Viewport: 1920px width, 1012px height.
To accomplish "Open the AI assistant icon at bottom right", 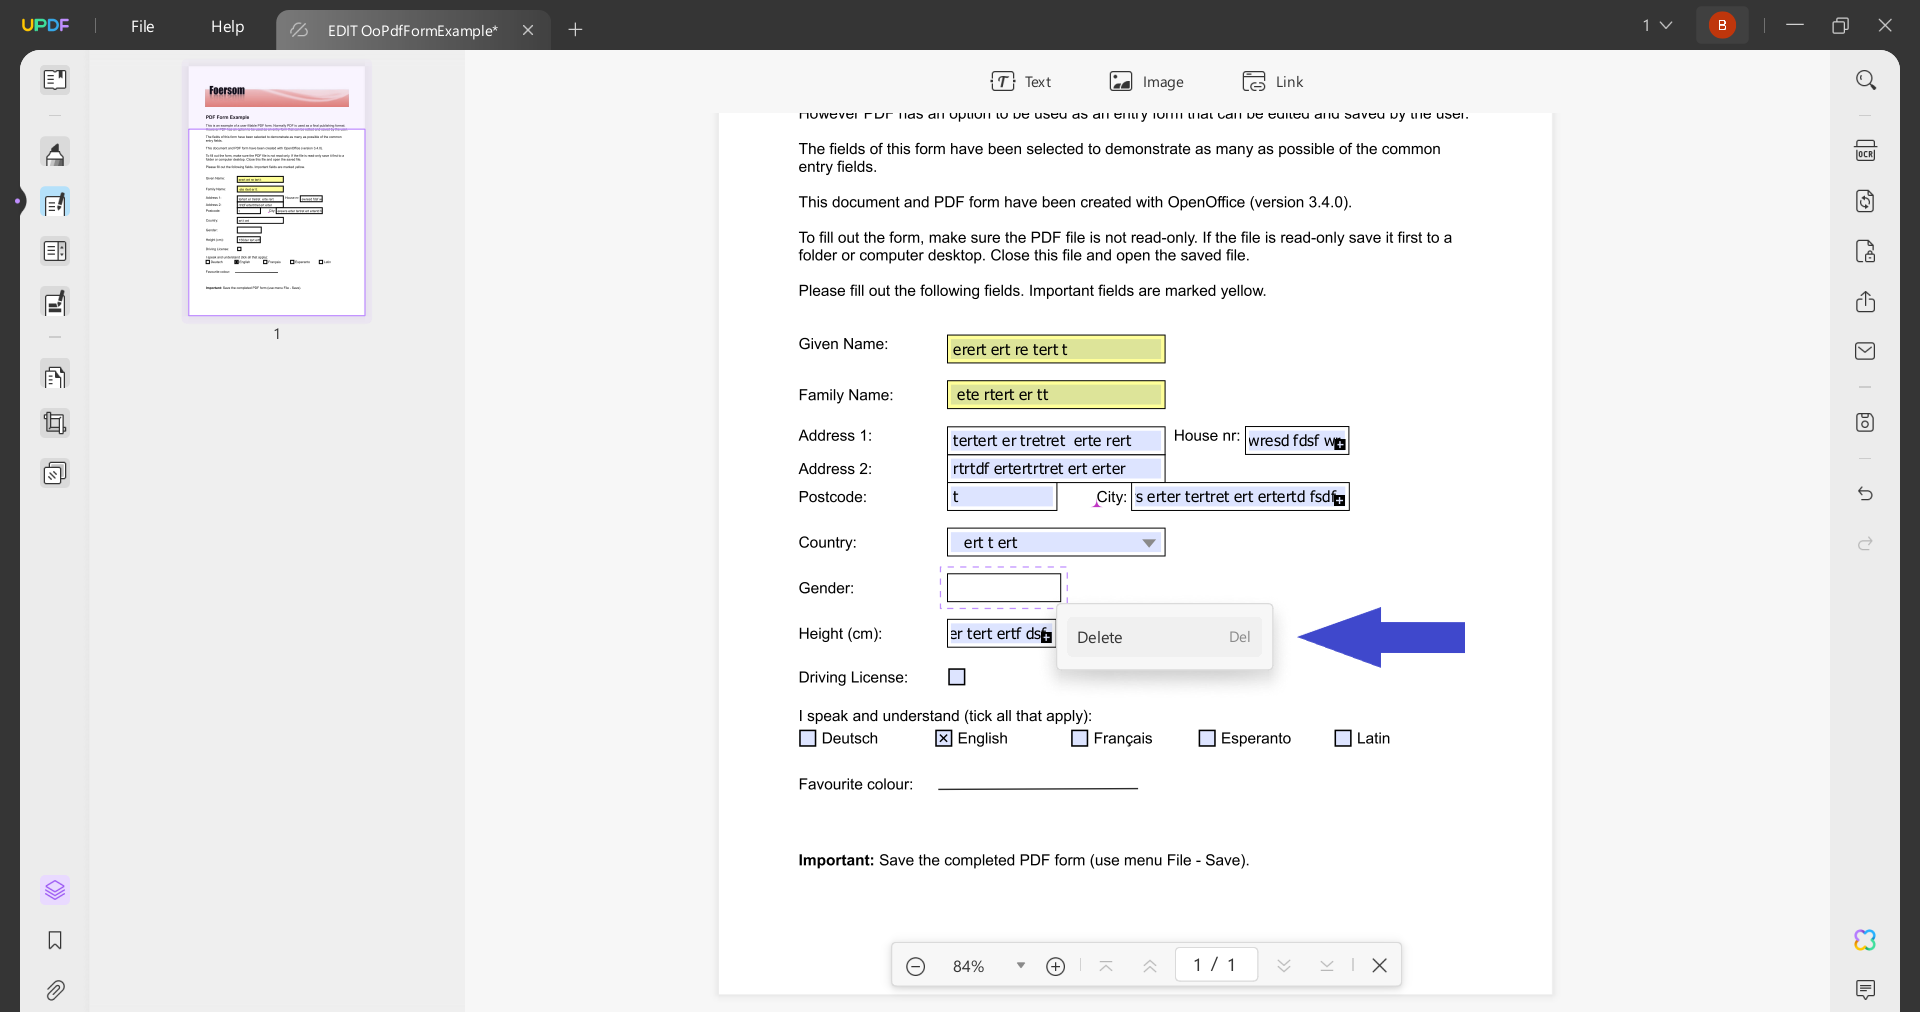I will (1864, 940).
